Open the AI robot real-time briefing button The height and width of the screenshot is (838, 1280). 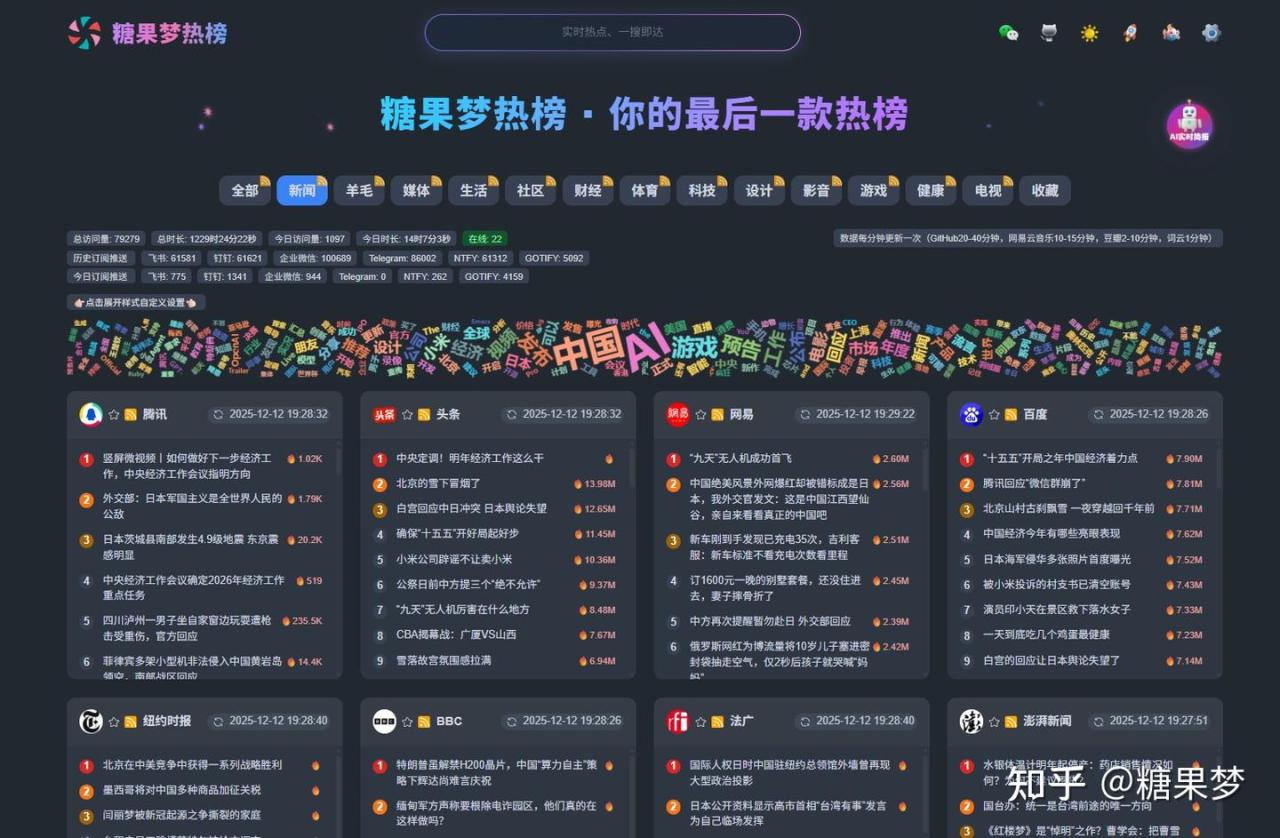point(1189,126)
